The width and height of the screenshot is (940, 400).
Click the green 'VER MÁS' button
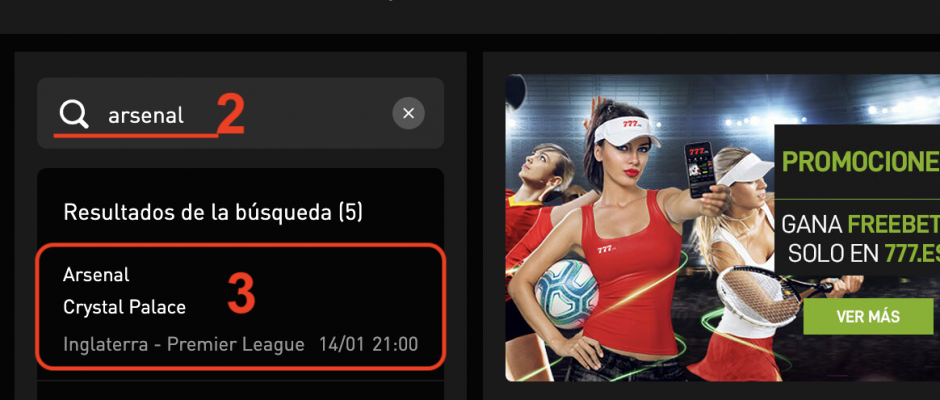868,317
